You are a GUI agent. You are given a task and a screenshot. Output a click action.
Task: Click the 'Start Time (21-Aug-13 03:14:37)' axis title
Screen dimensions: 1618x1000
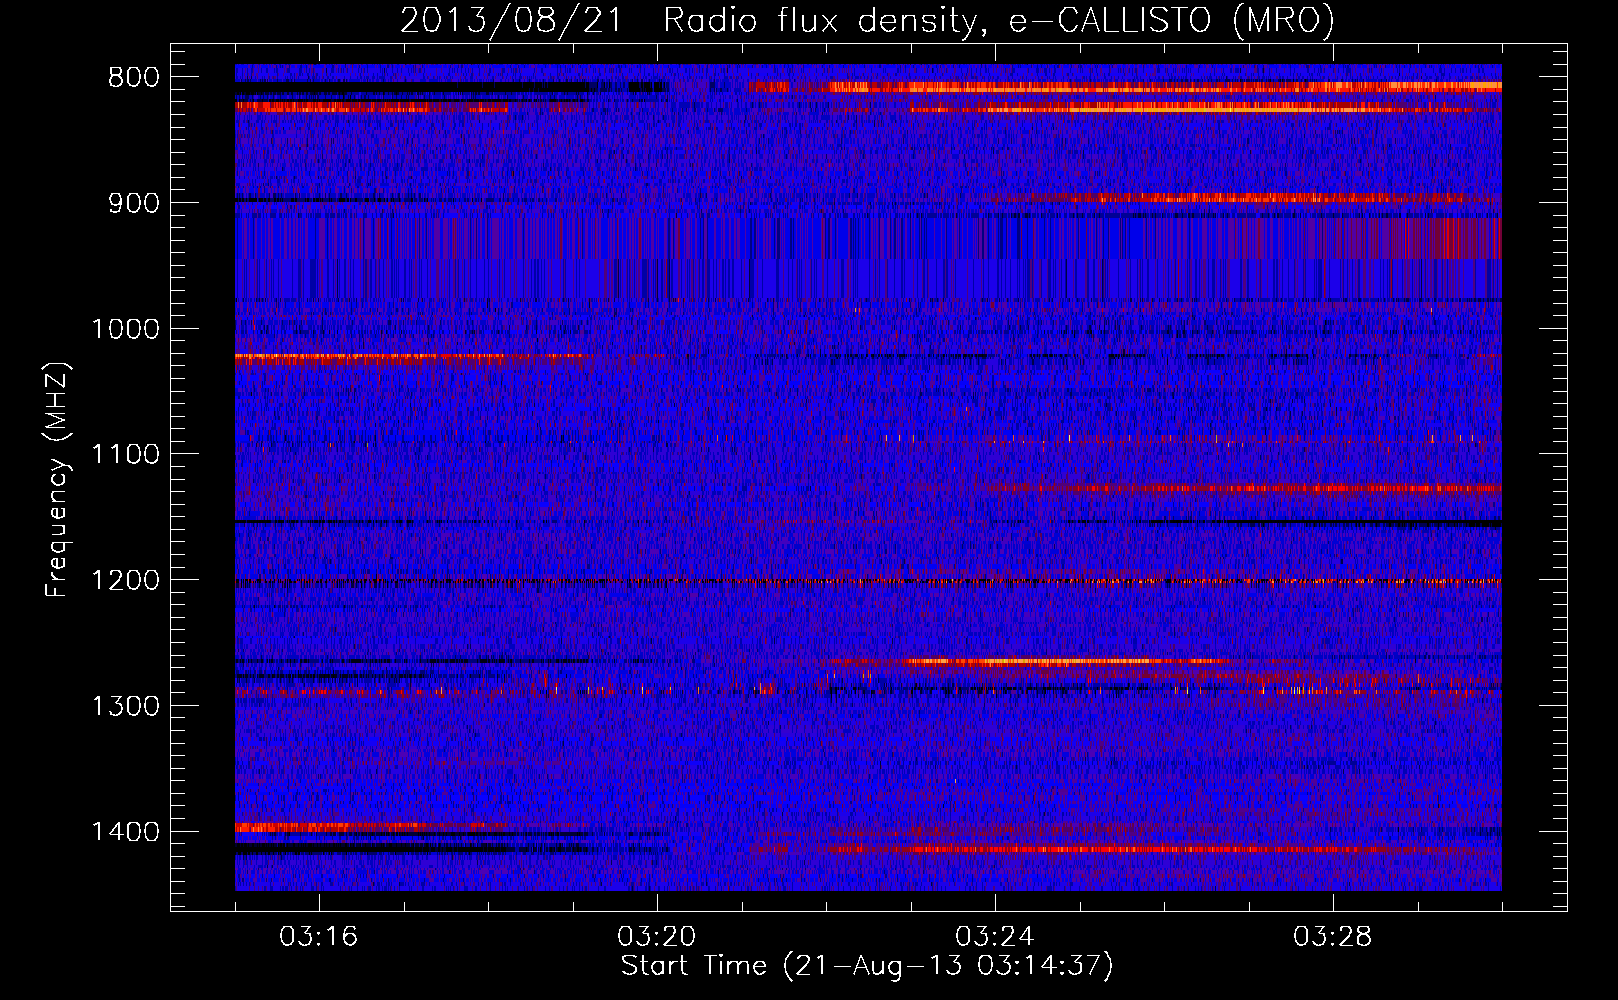[867, 966]
